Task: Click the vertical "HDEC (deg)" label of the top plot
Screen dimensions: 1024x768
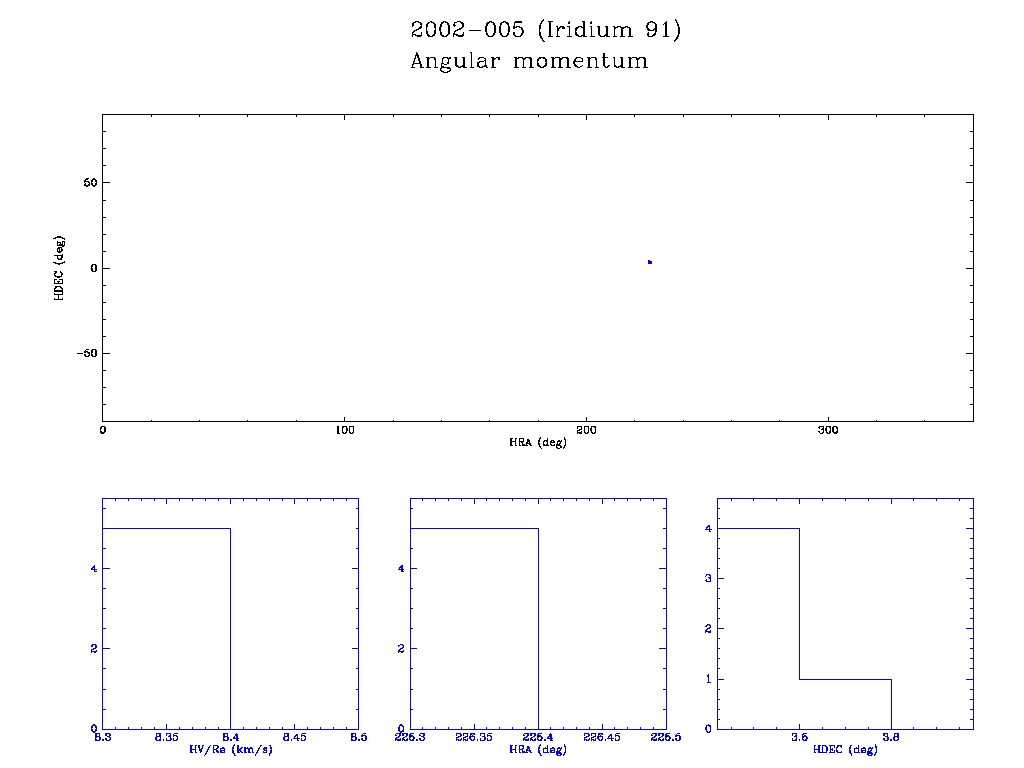Action: point(60,267)
